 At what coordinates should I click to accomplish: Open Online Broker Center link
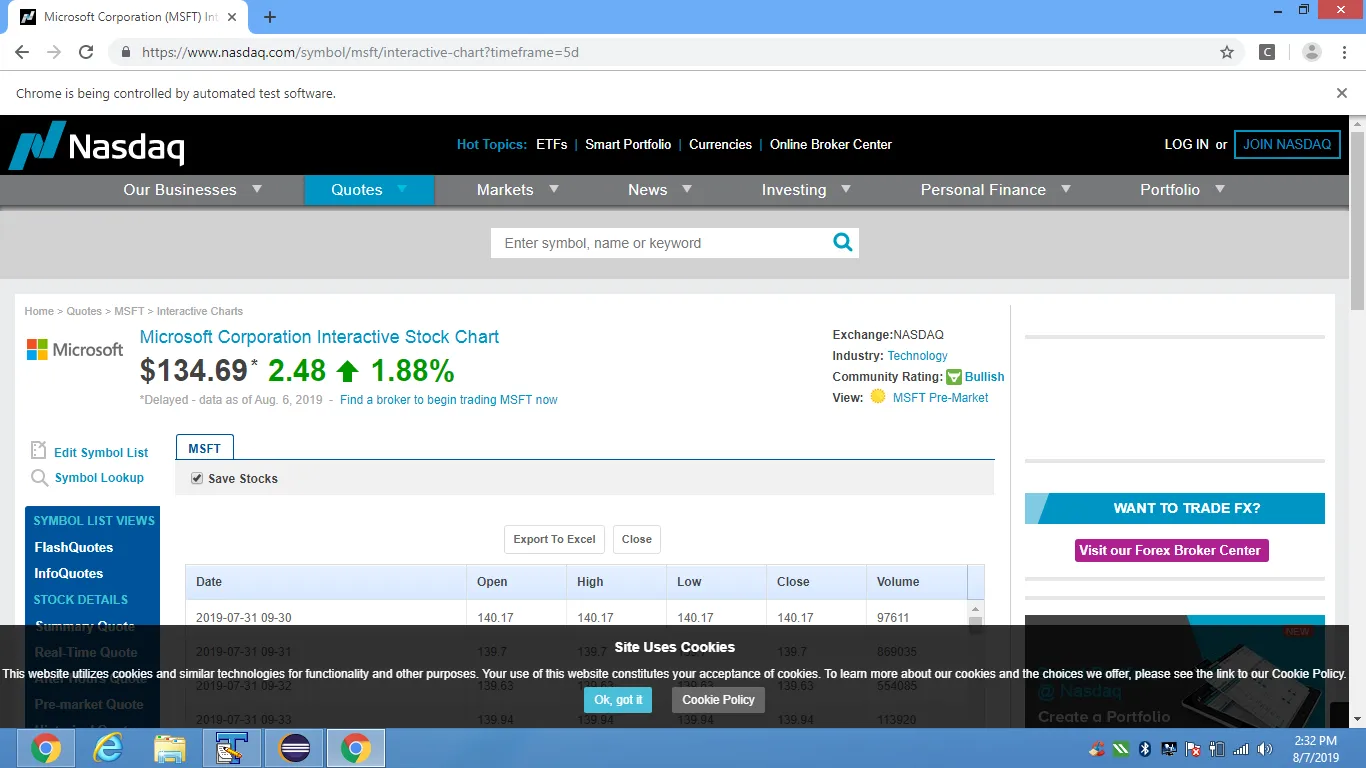click(831, 144)
